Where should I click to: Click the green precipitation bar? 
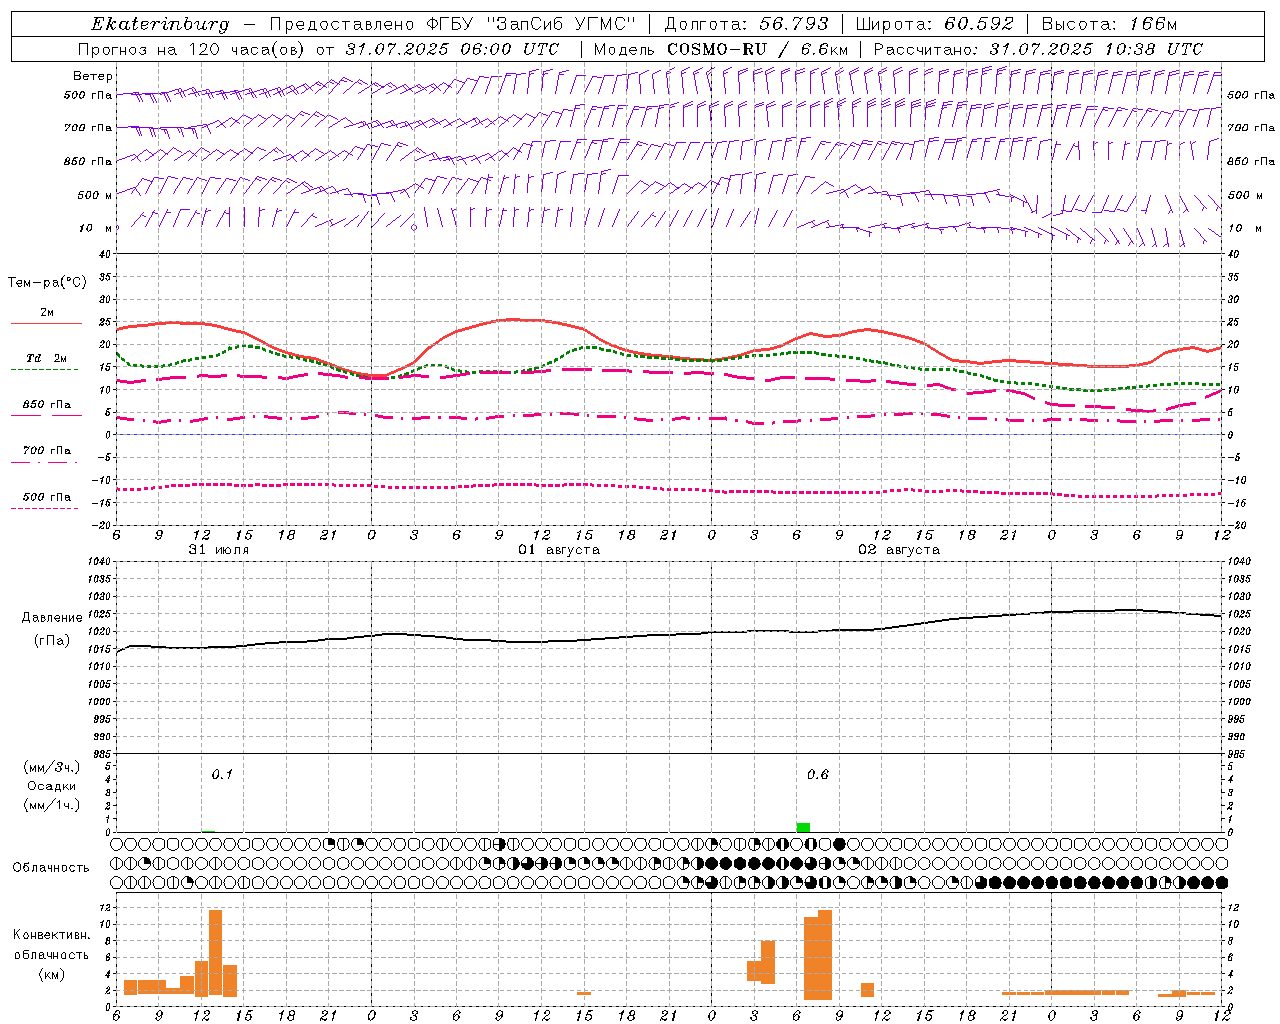click(803, 827)
